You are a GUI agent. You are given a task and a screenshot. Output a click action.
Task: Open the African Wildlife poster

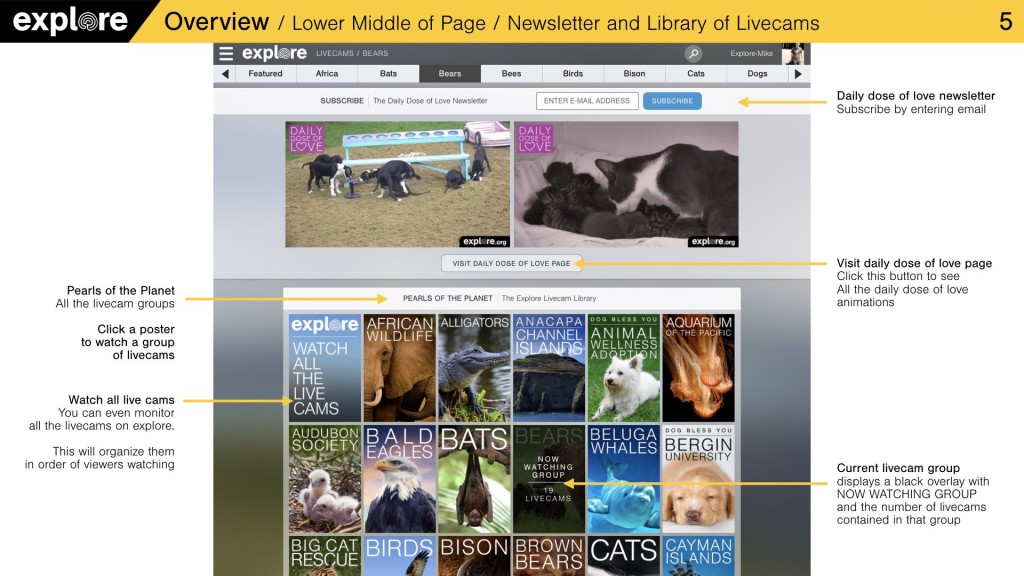click(399, 368)
